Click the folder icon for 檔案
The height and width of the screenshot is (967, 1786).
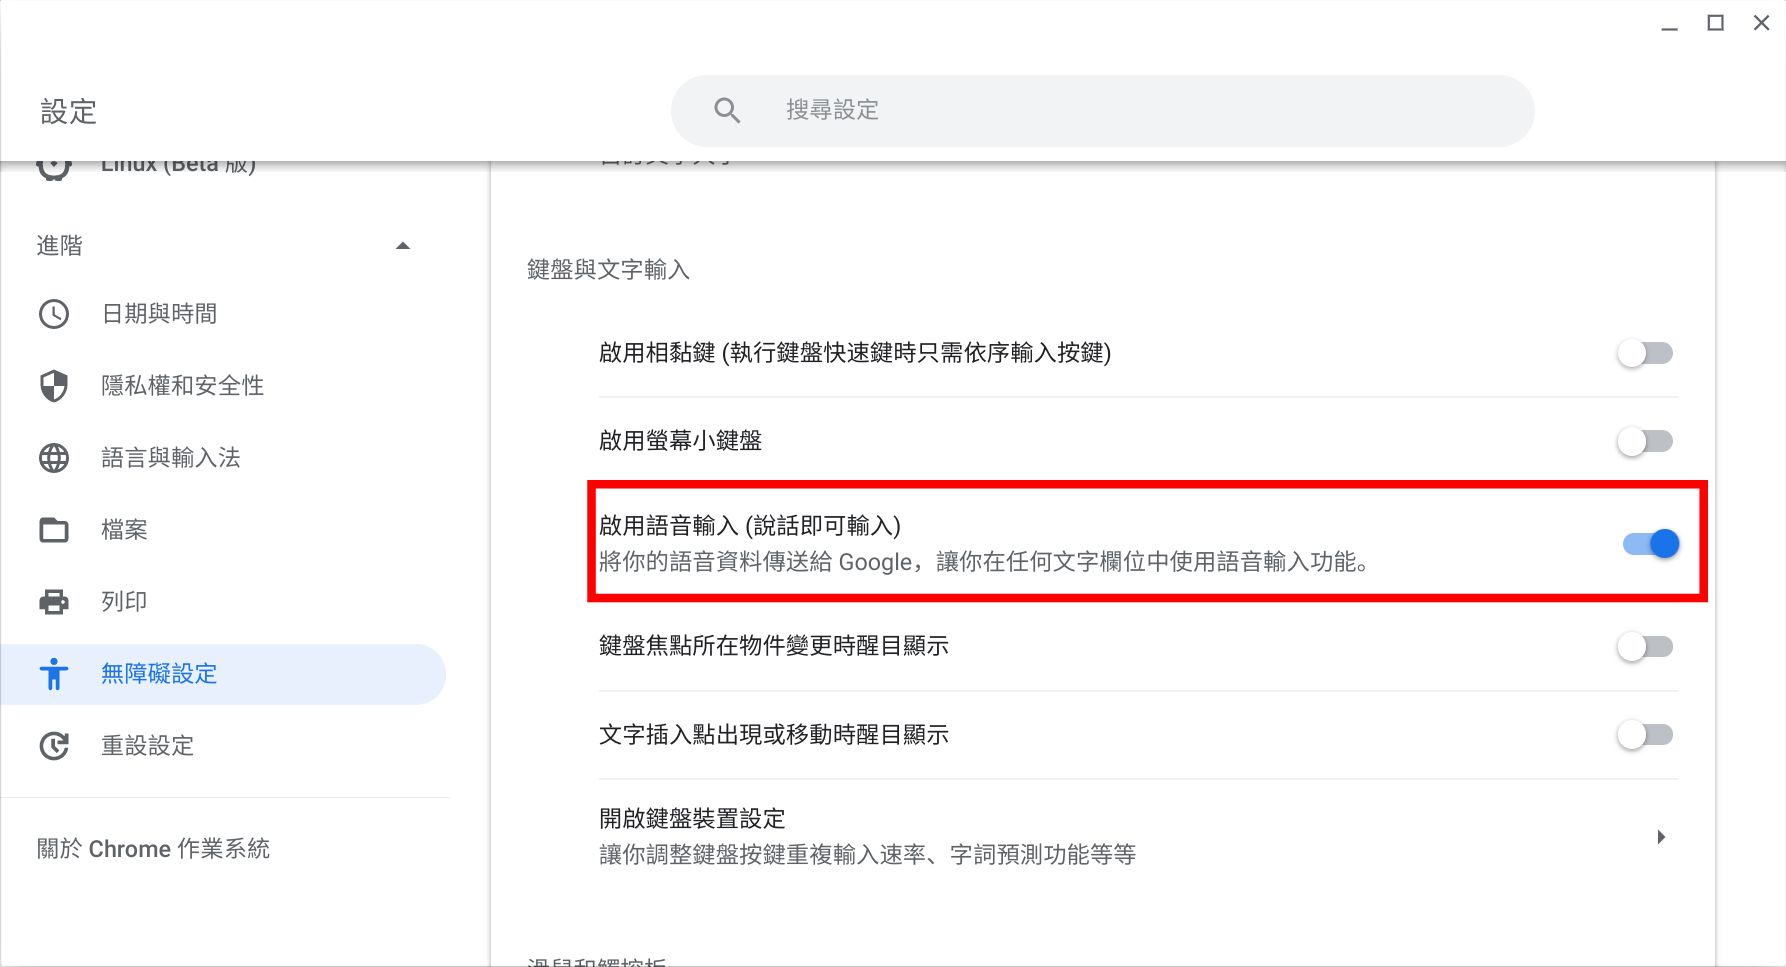(54, 530)
